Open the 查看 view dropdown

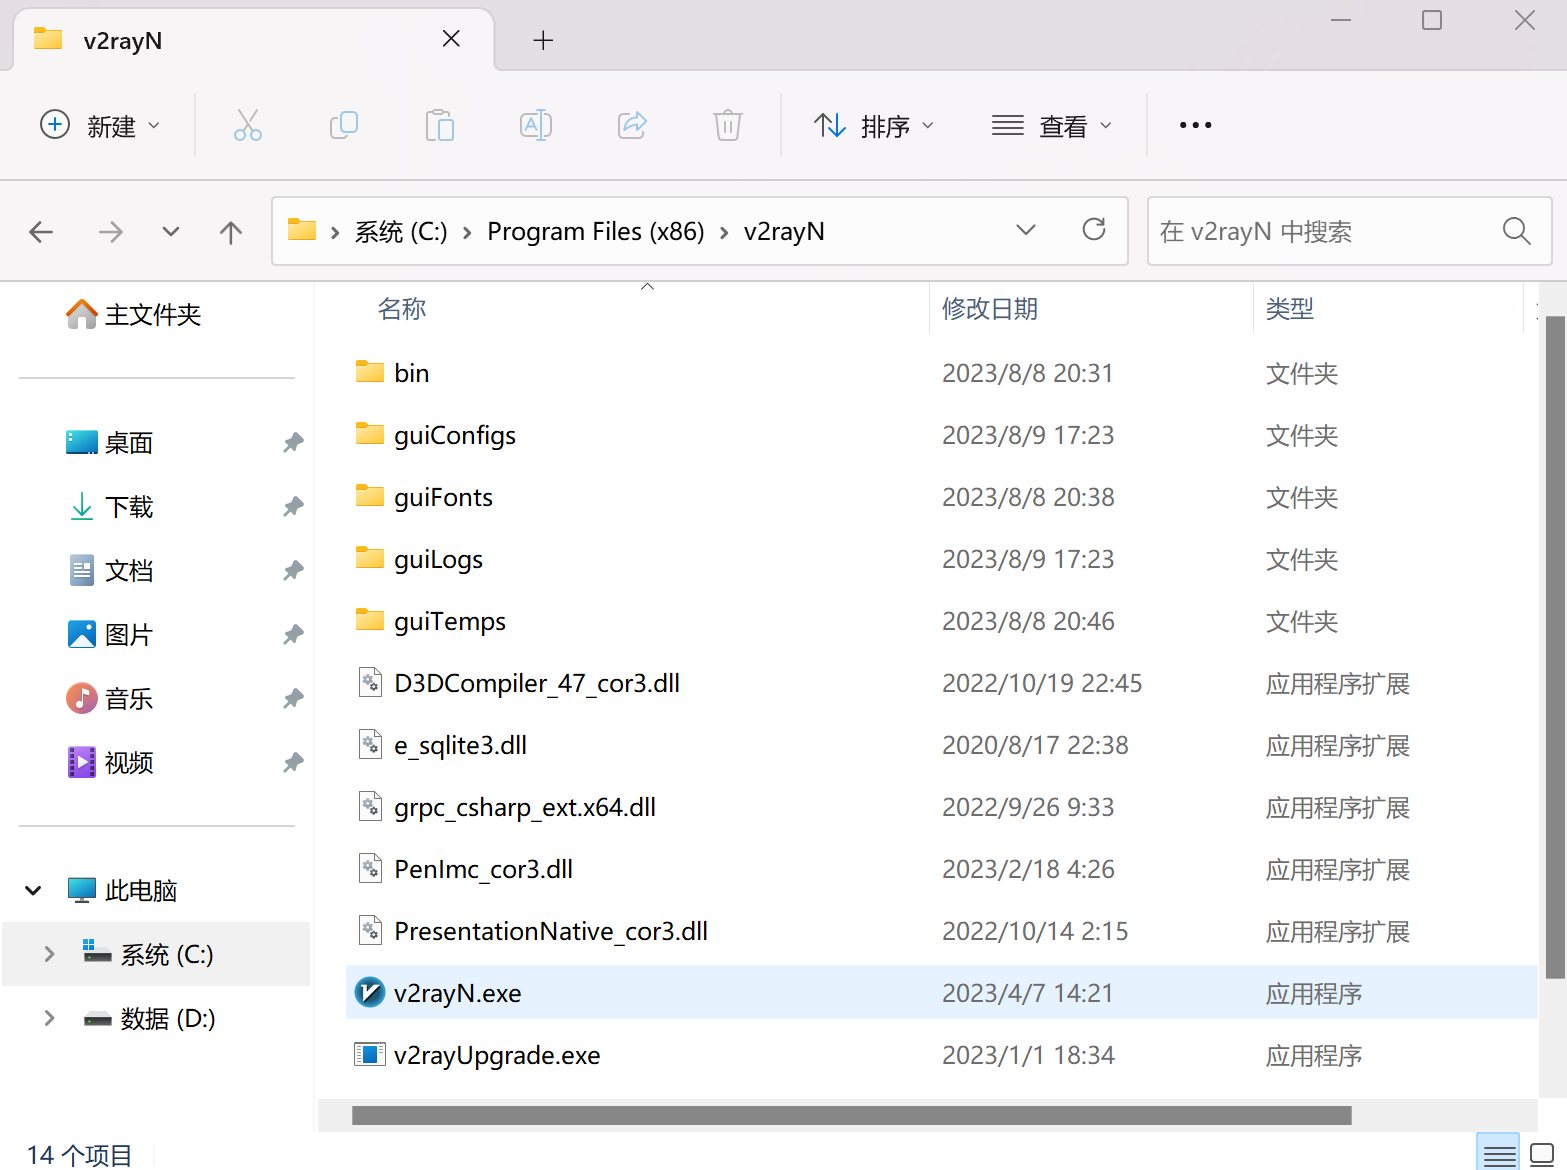point(1052,125)
